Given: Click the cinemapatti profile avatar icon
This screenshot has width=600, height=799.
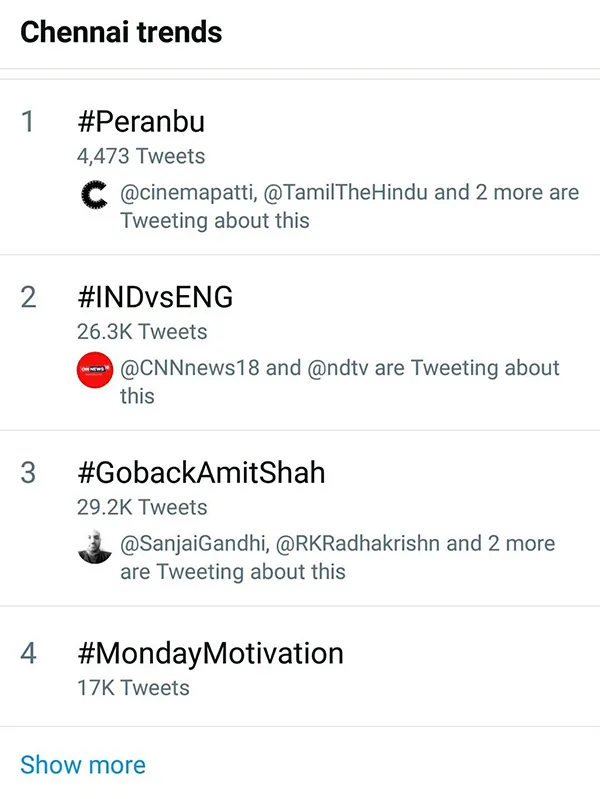Looking at the screenshot, I should pyautogui.click(x=95, y=195).
